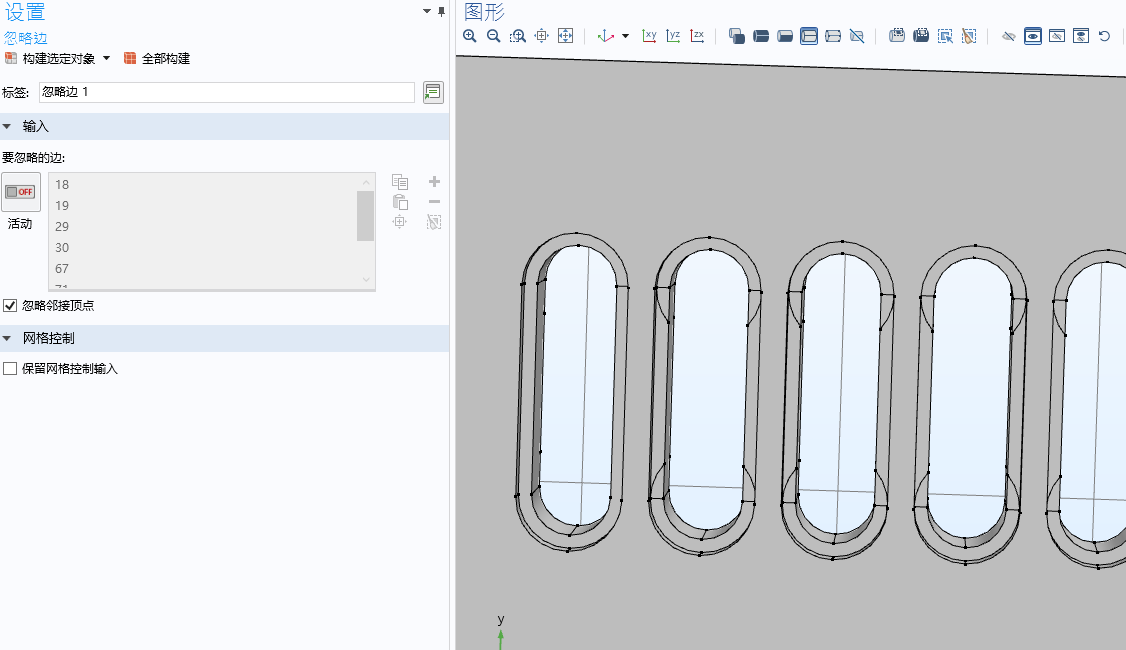1126x650 pixels.
Task: Click the Reset Hiding arrow icon
Action: click(1104, 36)
